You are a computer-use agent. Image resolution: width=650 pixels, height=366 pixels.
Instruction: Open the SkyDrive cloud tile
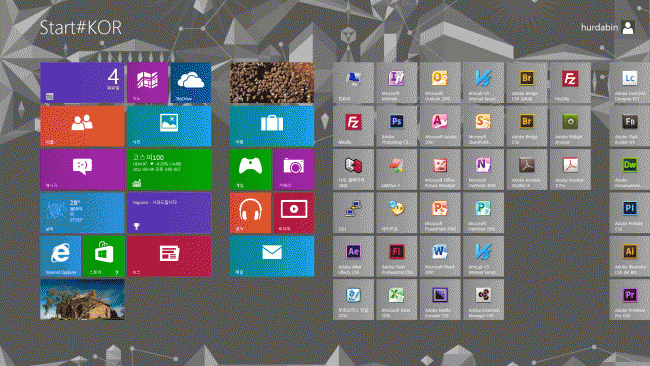pos(191,82)
